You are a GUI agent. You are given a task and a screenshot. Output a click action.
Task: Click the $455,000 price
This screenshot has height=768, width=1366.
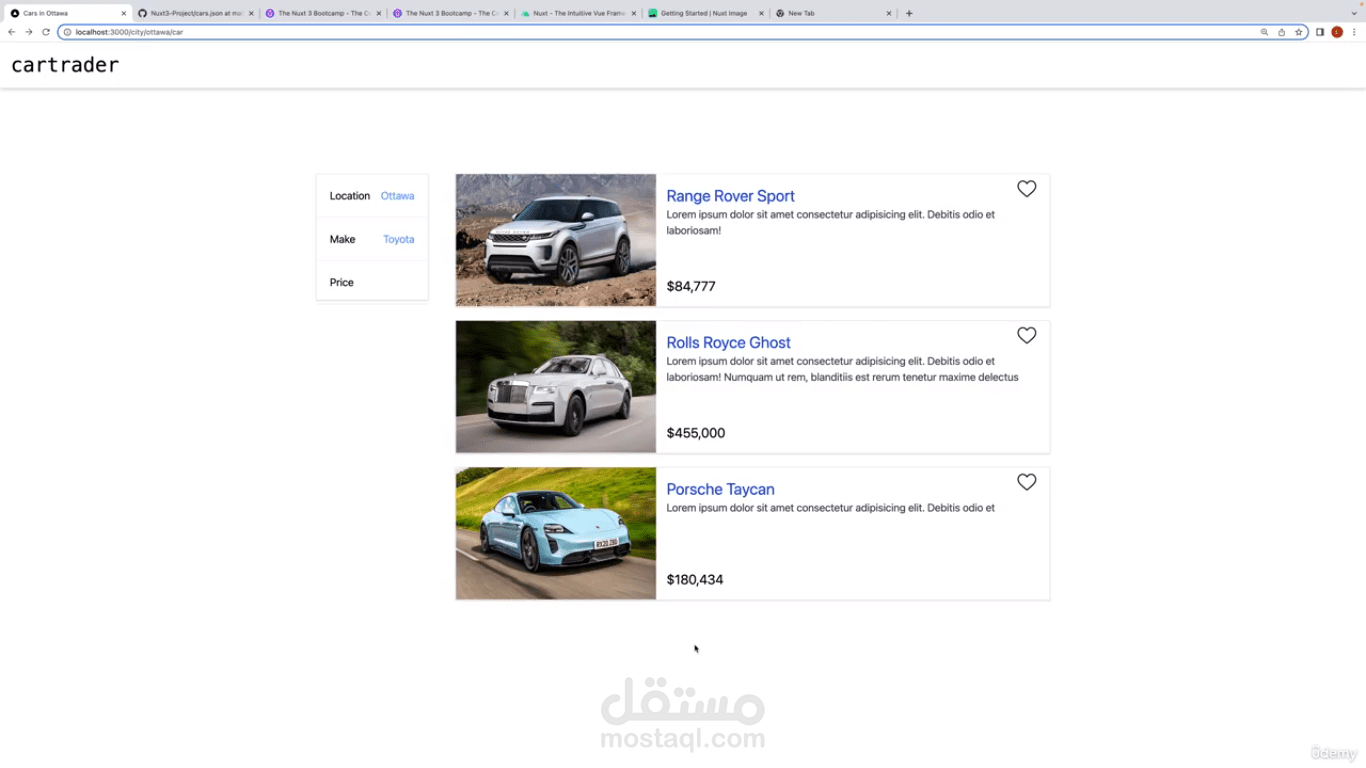[696, 433]
